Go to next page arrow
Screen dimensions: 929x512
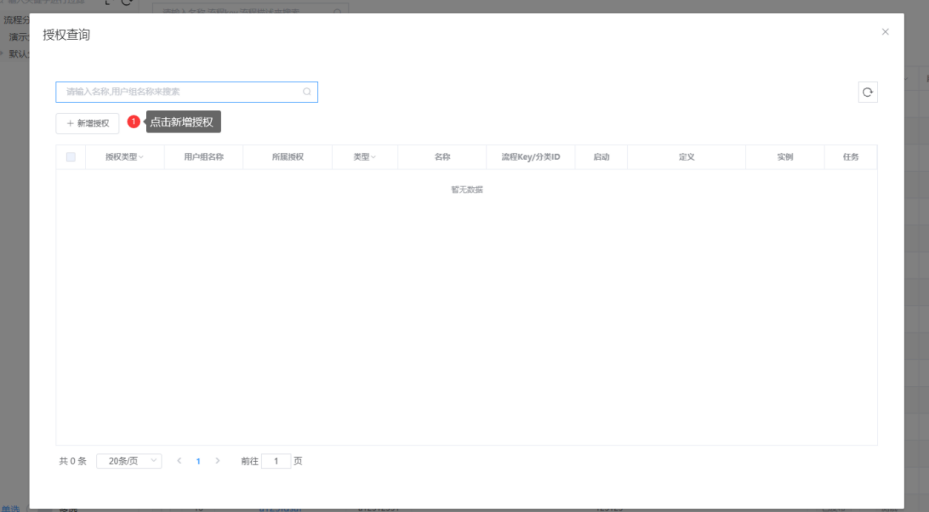tap(217, 461)
